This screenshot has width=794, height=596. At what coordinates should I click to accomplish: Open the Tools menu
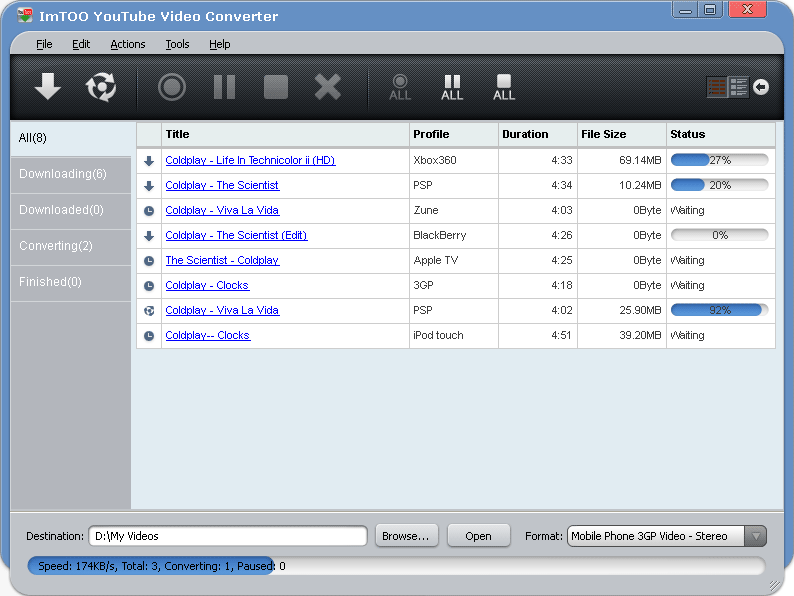click(x=177, y=45)
